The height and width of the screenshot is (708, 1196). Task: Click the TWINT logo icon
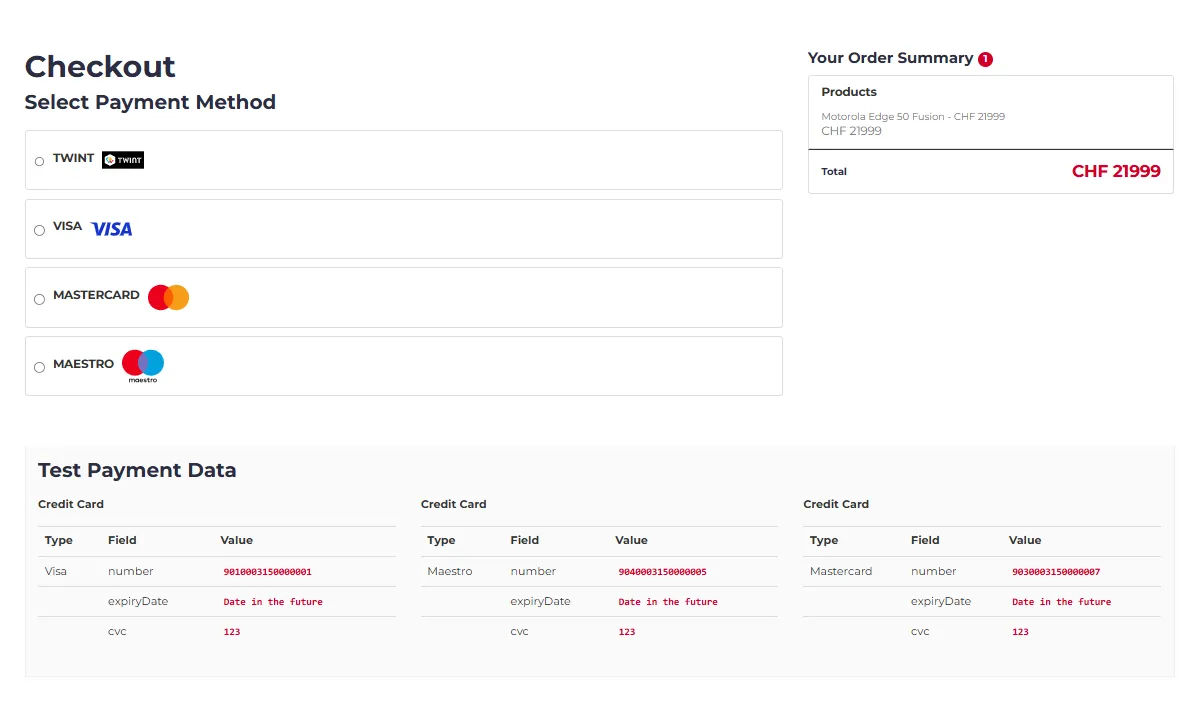(123, 160)
